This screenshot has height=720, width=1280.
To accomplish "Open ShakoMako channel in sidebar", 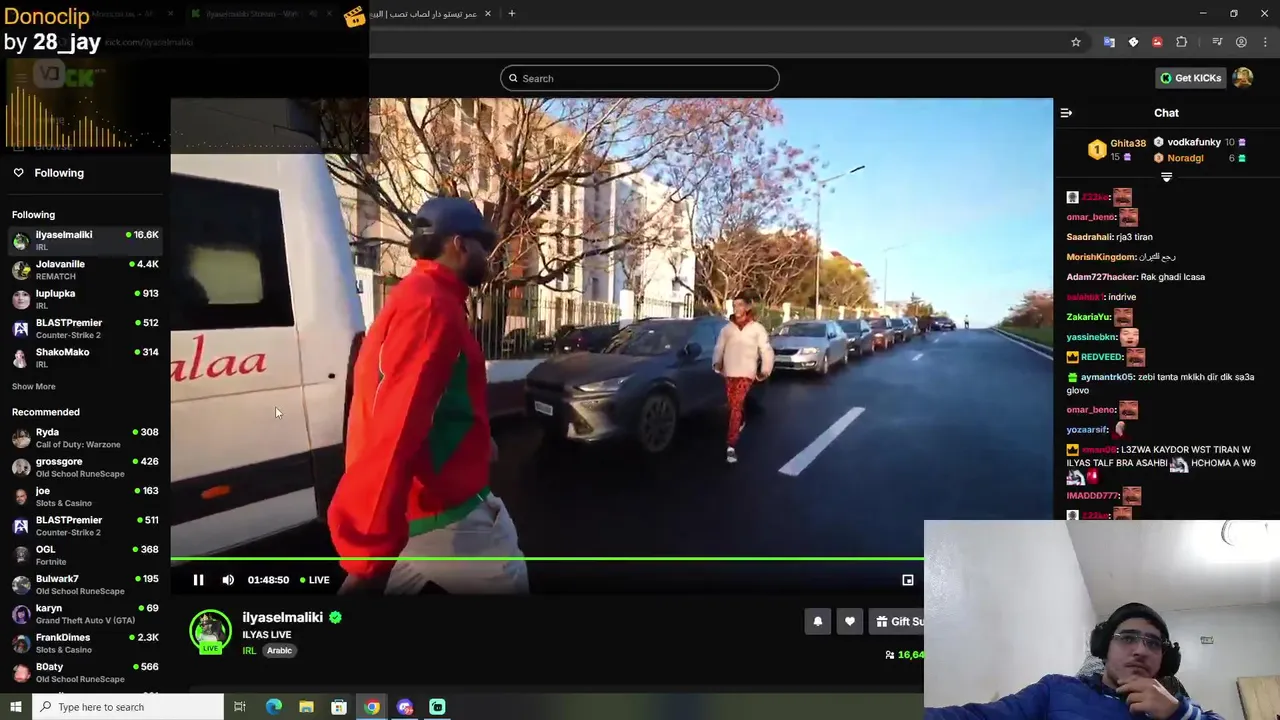I will [x=85, y=358].
